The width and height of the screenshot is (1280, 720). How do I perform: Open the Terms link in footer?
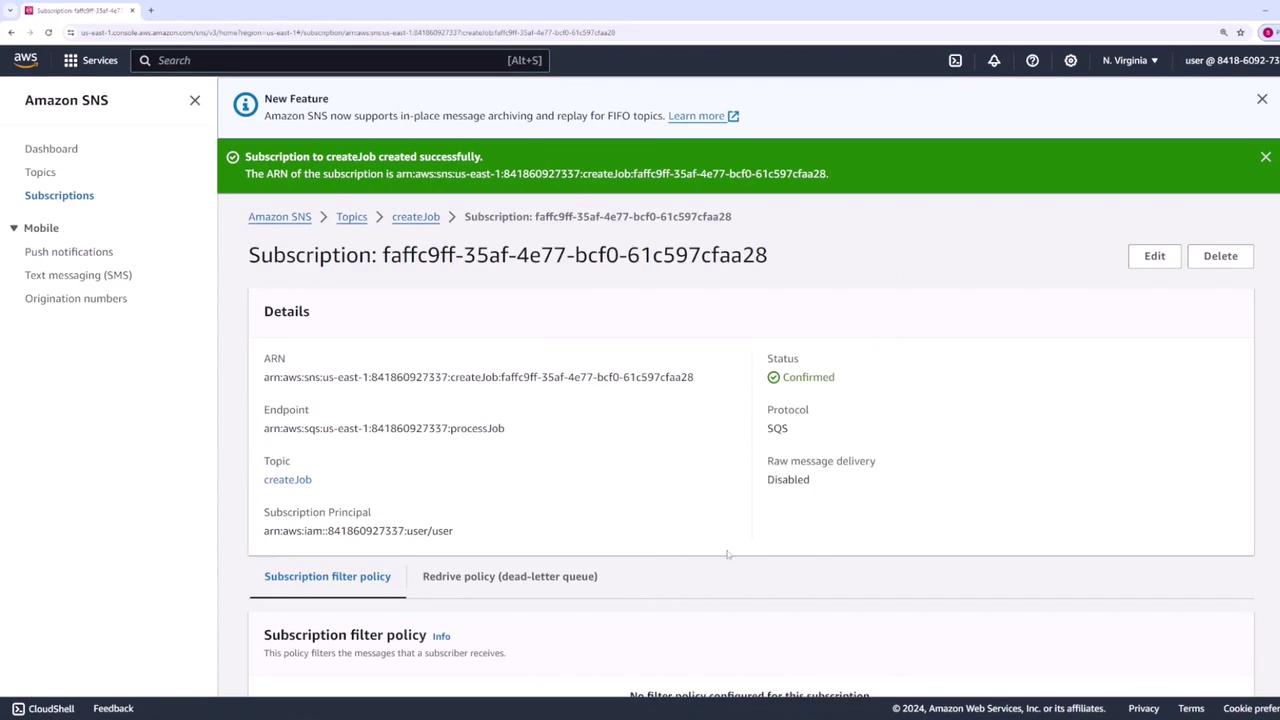click(x=1191, y=709)
